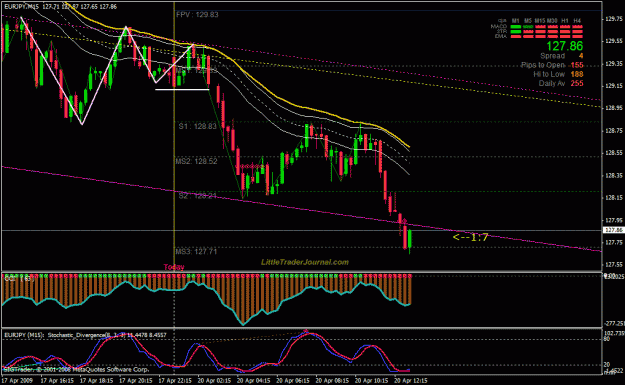
Task: Click the -277.251 value on CCI axis
Action: [x=615, y=324]
